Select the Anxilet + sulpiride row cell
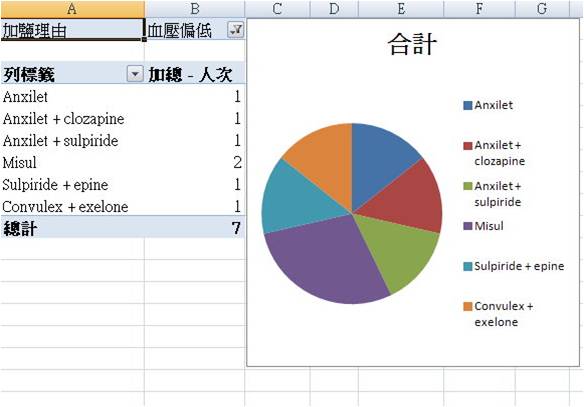584x407 pixels. (x=72, y=141)
